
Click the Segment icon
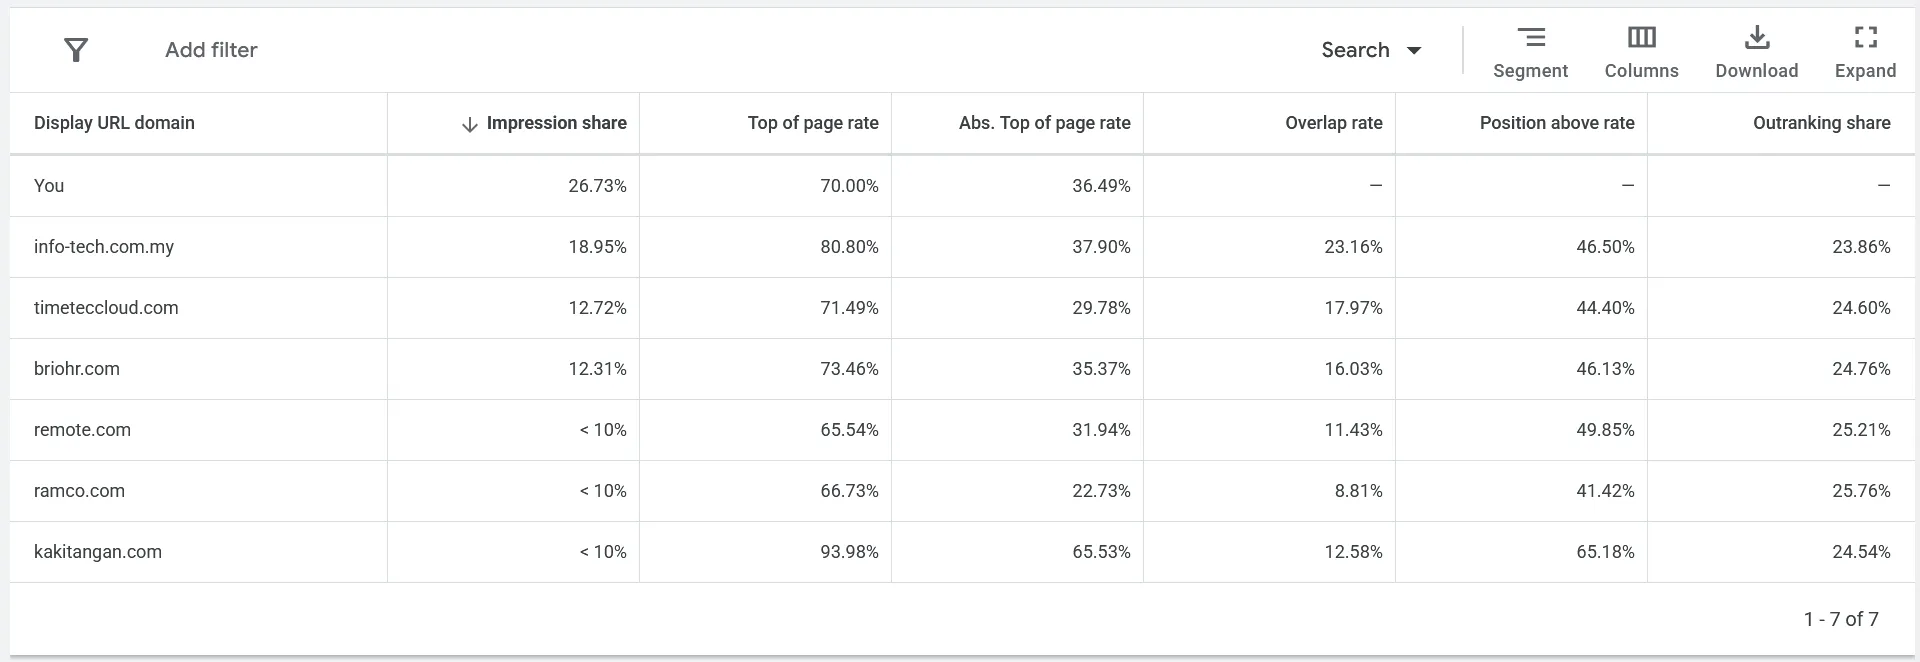(1530, 49)
